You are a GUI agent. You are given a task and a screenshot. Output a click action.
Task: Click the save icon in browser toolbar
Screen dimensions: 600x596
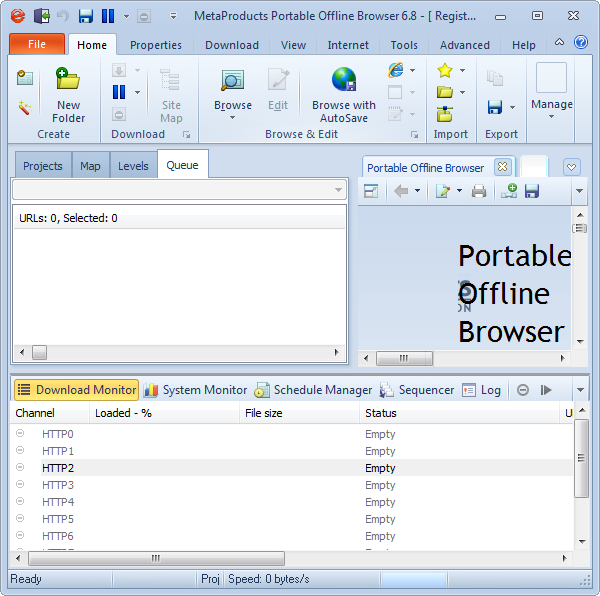click(x=532, y=191)
